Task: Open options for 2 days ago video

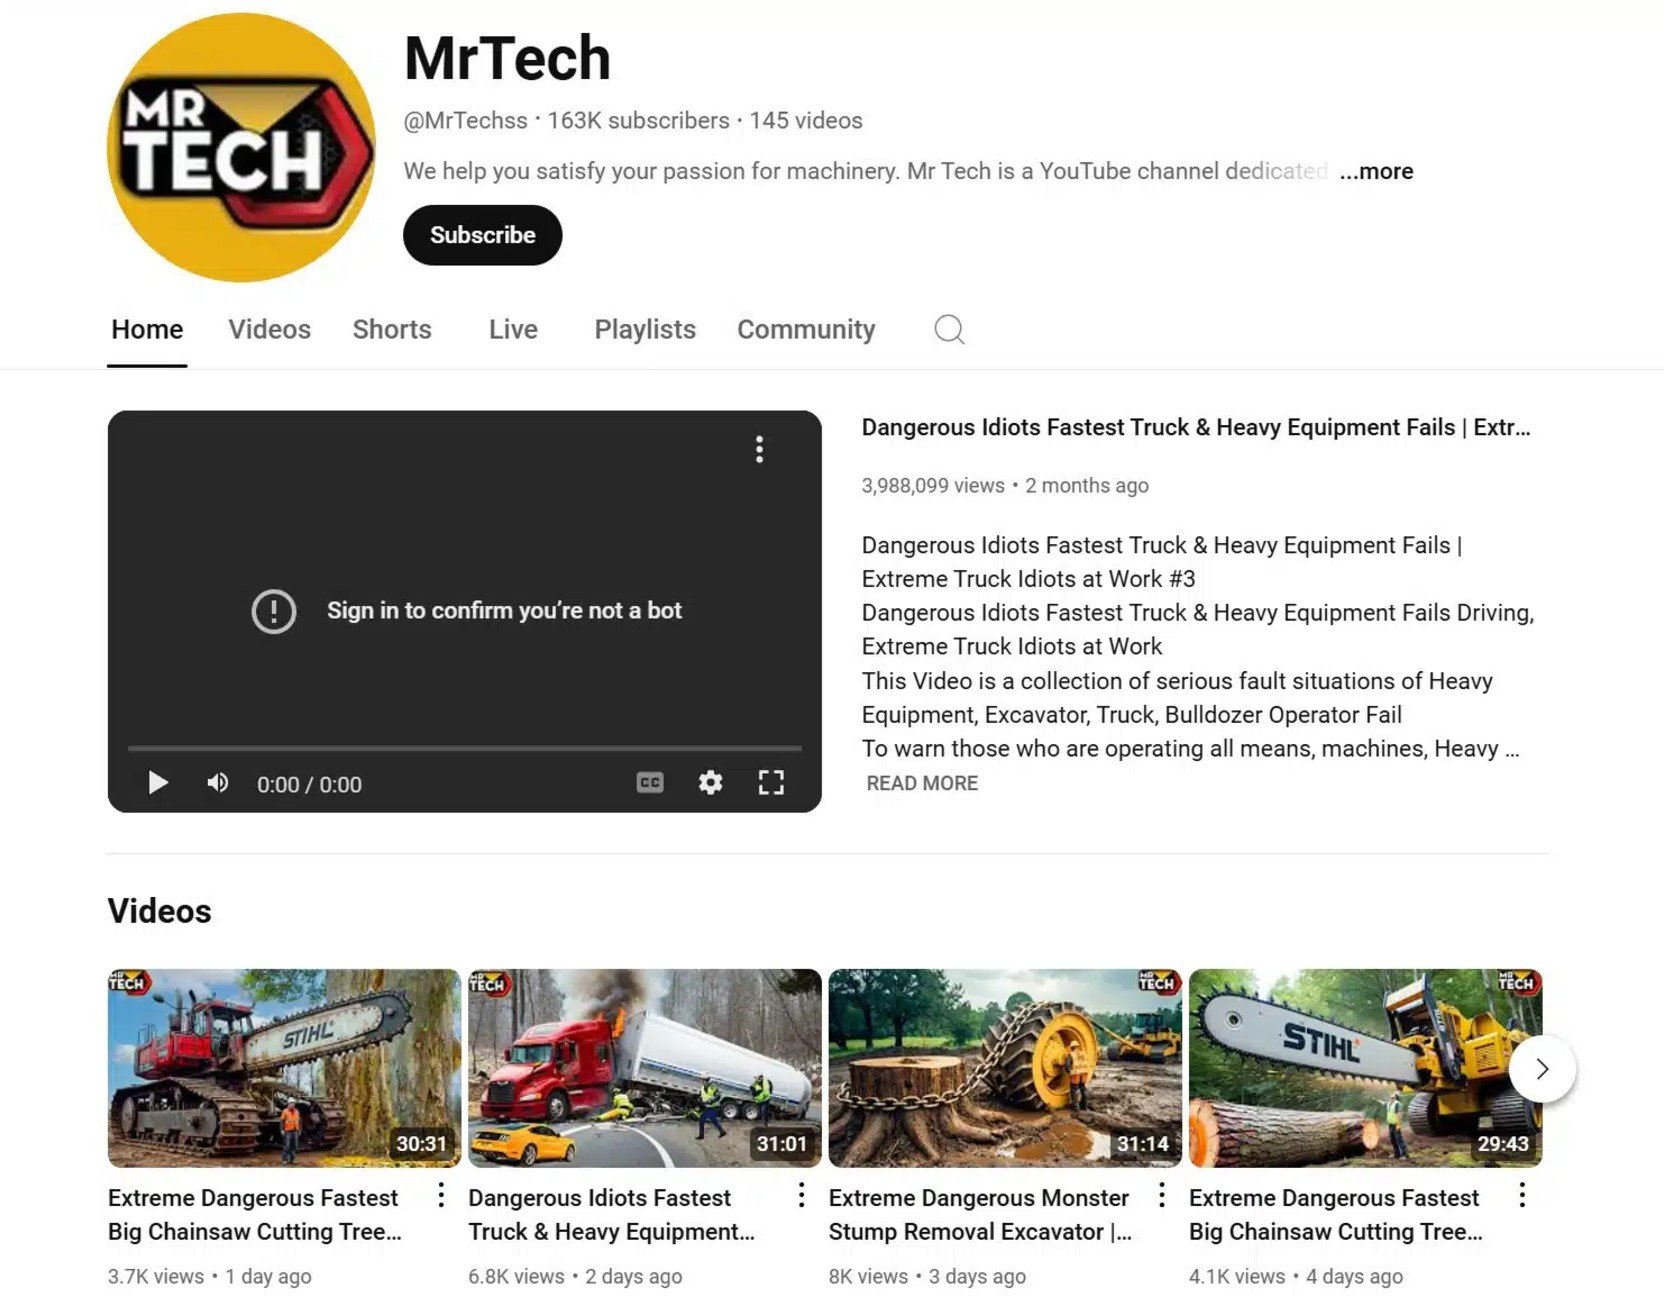Action: [801, 1195]
